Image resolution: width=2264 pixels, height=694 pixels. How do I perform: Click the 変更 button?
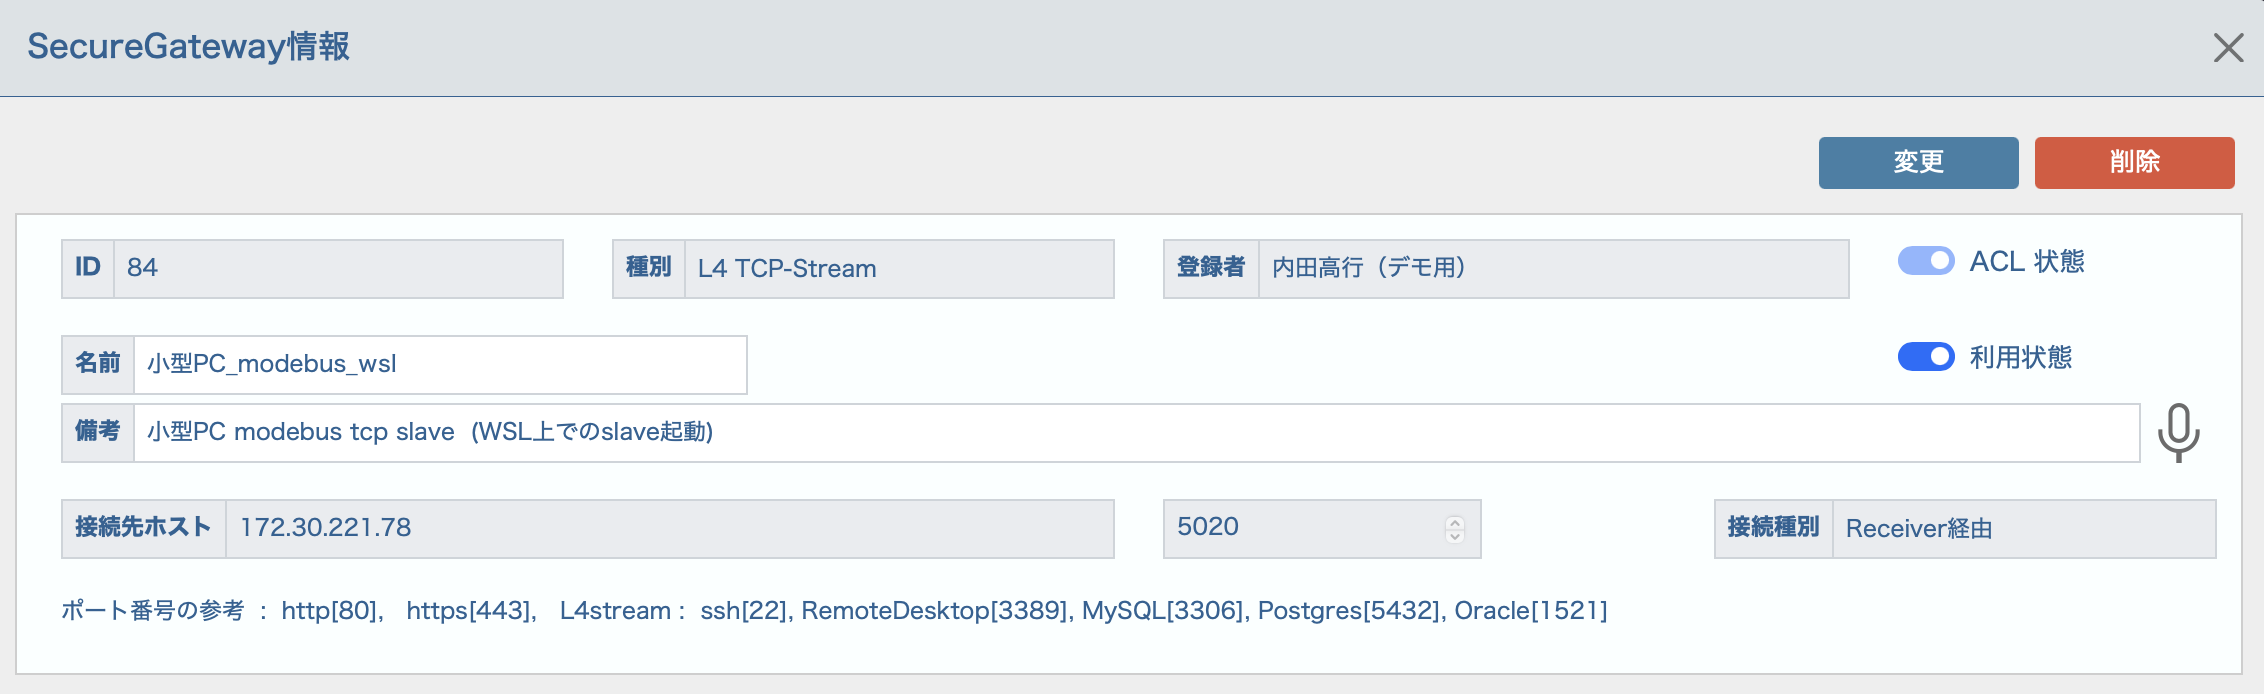click(x=1918, y=163)
